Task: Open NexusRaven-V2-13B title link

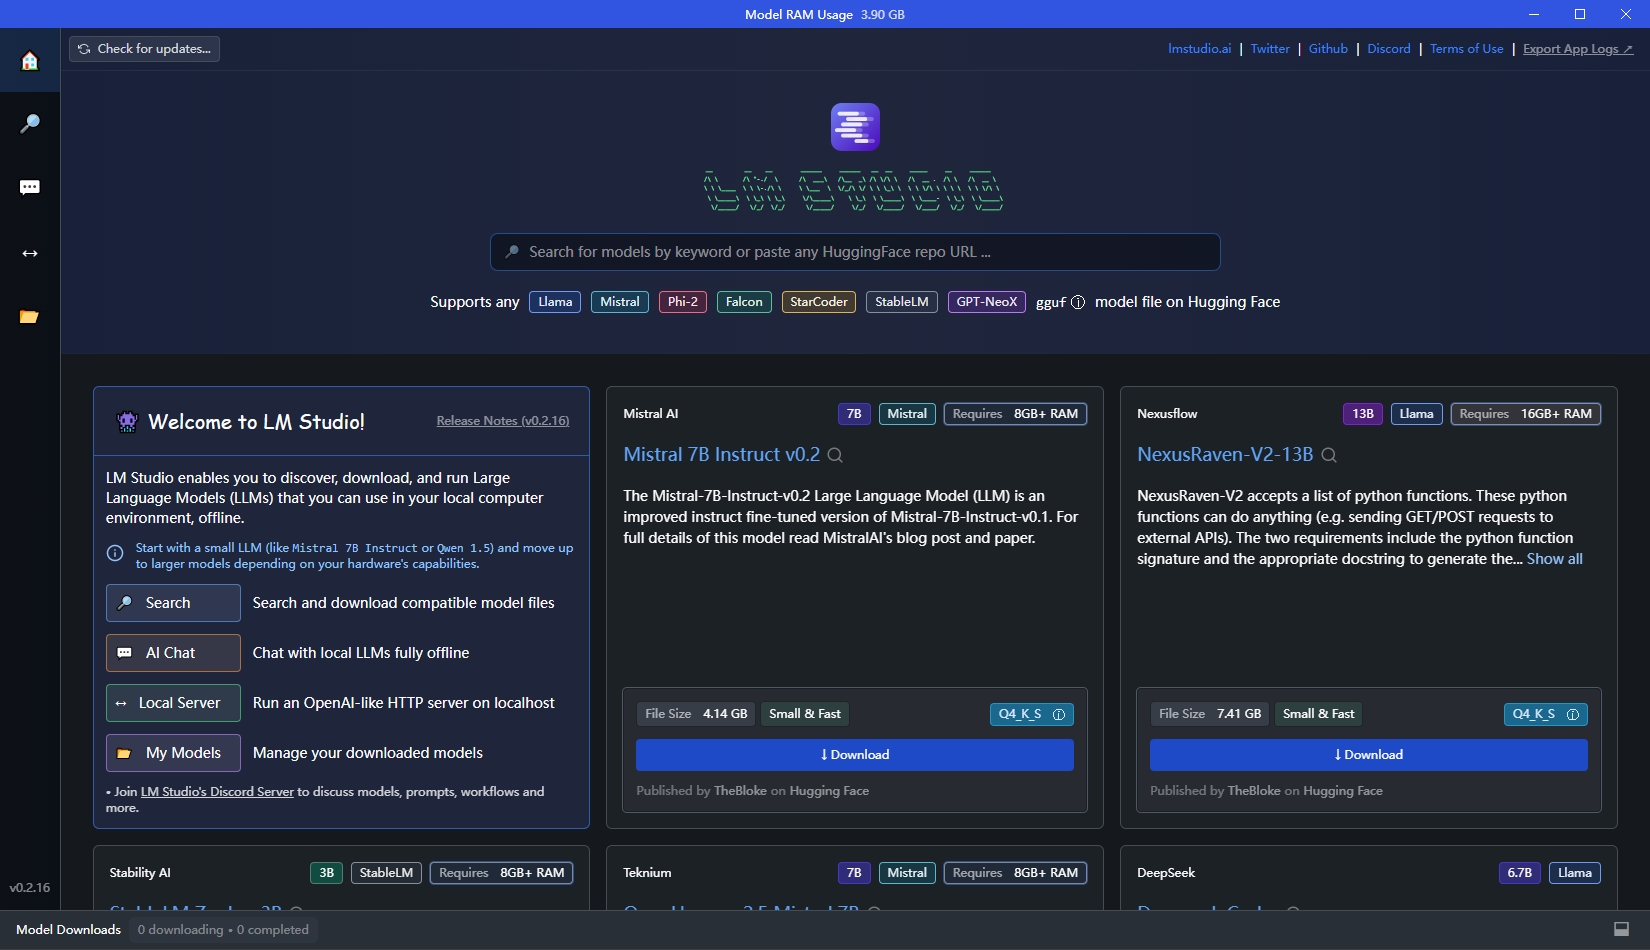Action: point(1225,455)
